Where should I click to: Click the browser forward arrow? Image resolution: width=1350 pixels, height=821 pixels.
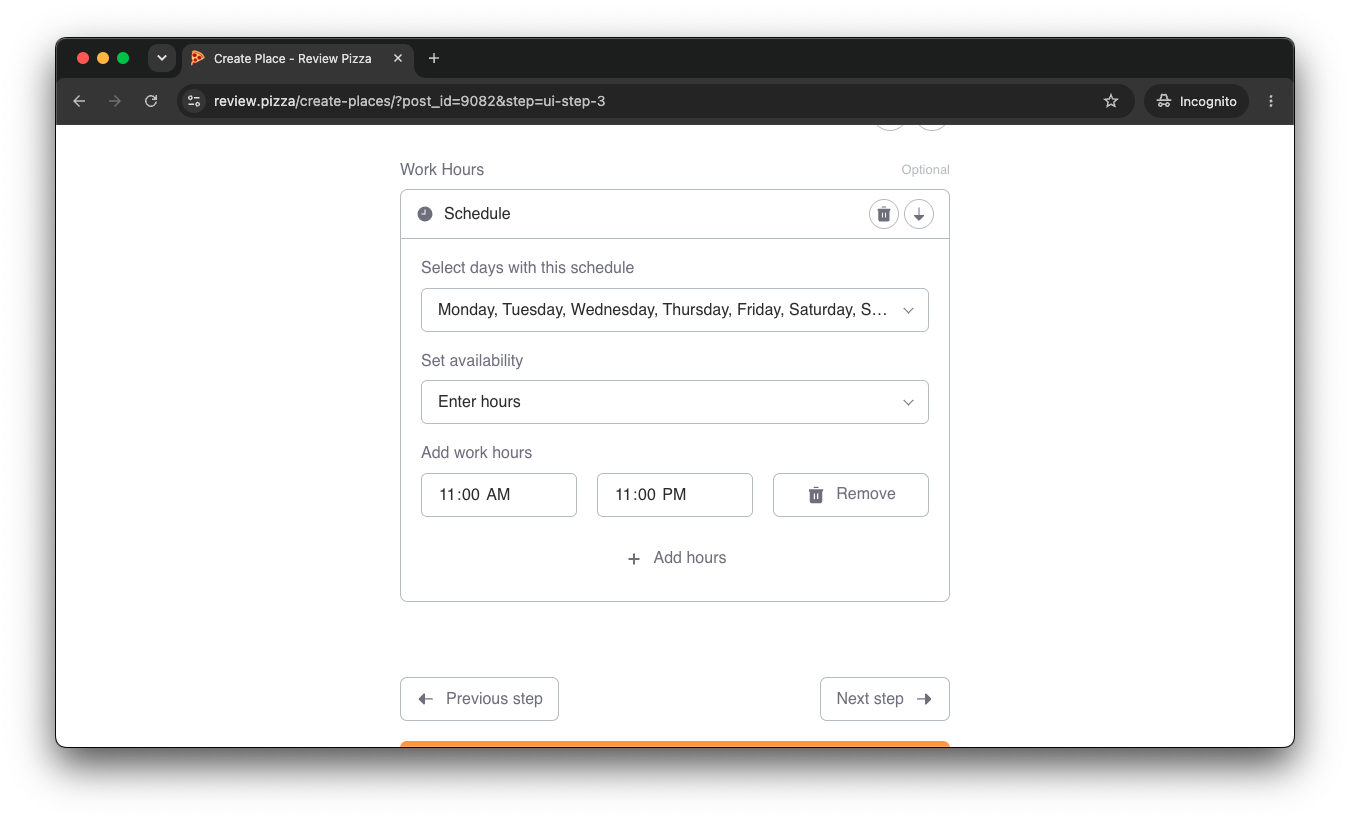115,101
